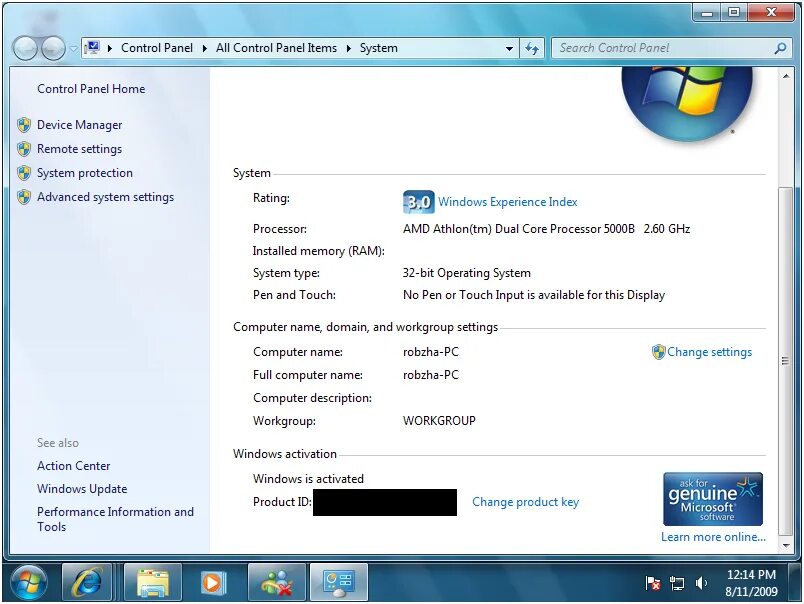Open Windows Explorer from taskbar

point(153,582)
